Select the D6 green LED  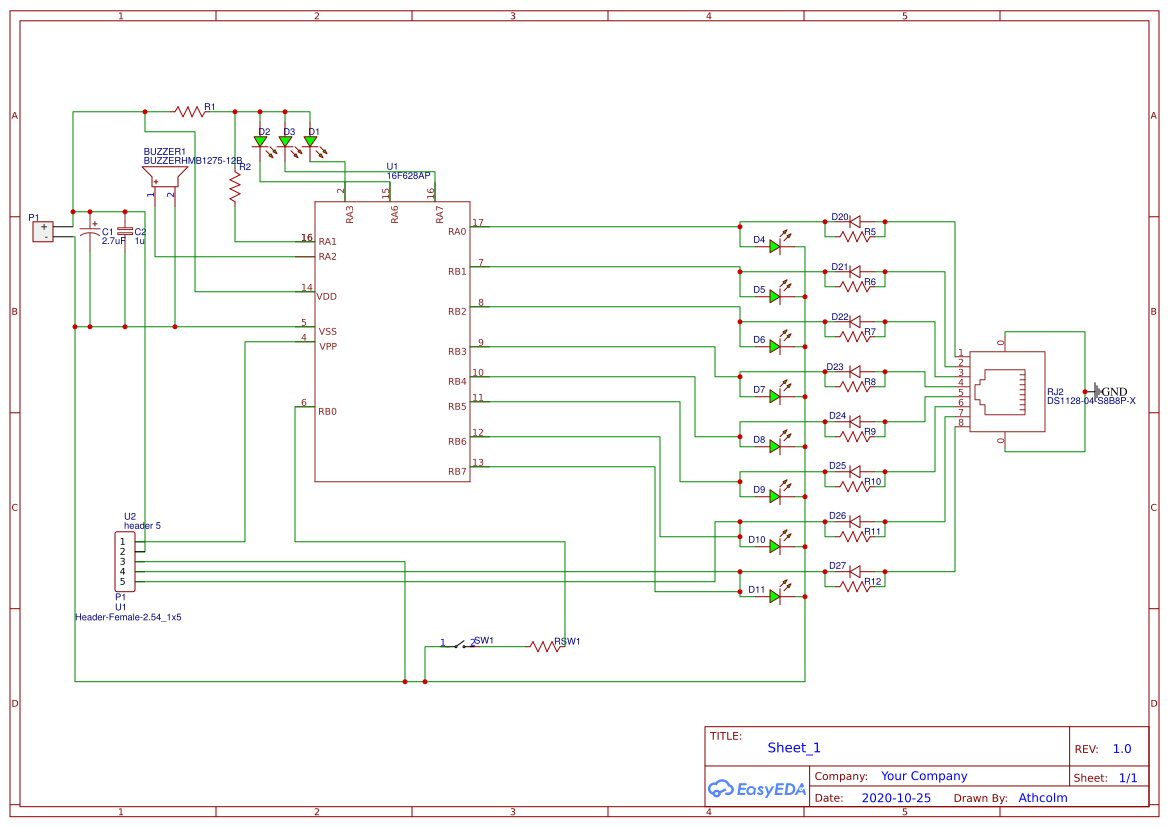(x=775, y=347)
